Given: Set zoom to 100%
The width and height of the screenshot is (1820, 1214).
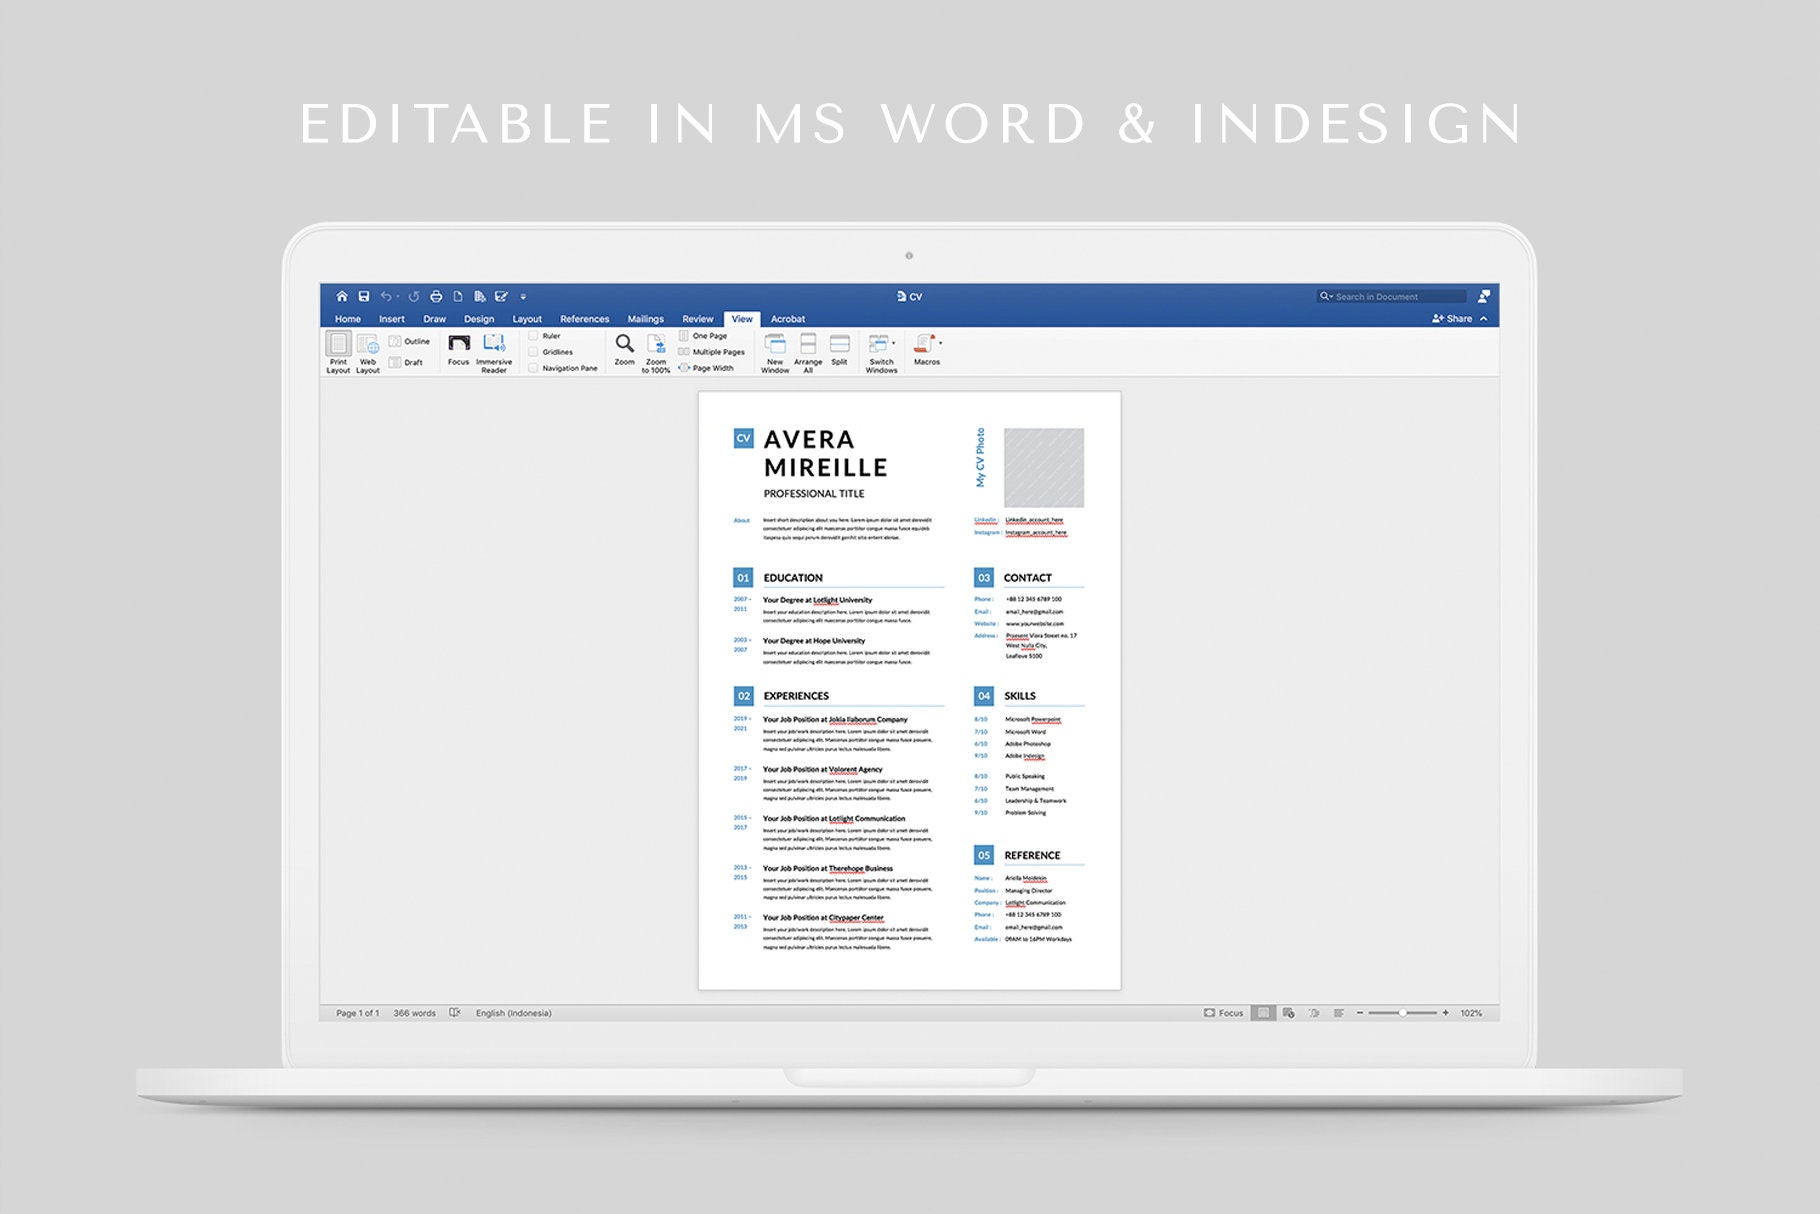Looking at the screenshot, I should 657,349.
